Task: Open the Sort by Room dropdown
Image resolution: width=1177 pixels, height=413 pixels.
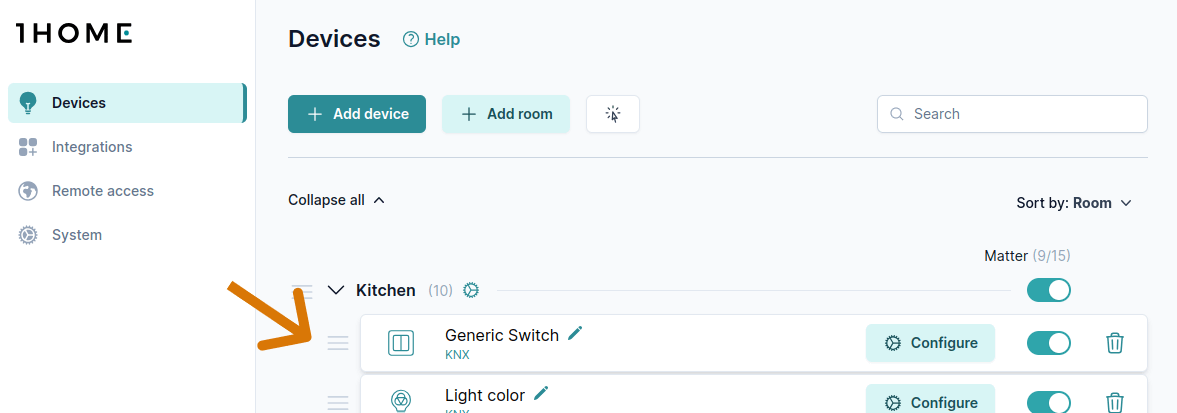Action: [1073, 203]
